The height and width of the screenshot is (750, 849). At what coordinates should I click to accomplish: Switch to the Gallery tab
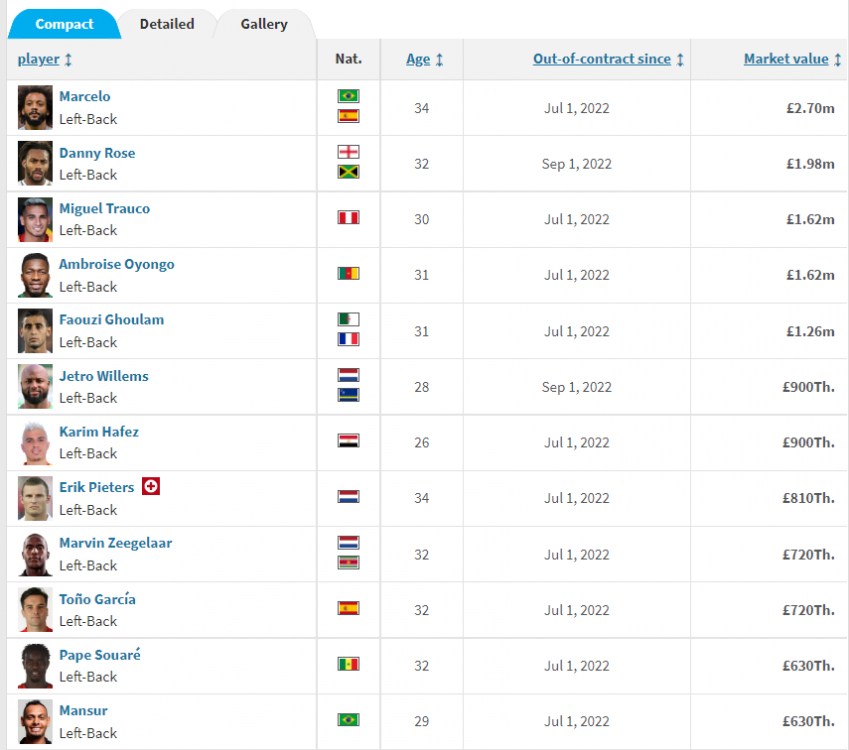(x=264, y=24)
